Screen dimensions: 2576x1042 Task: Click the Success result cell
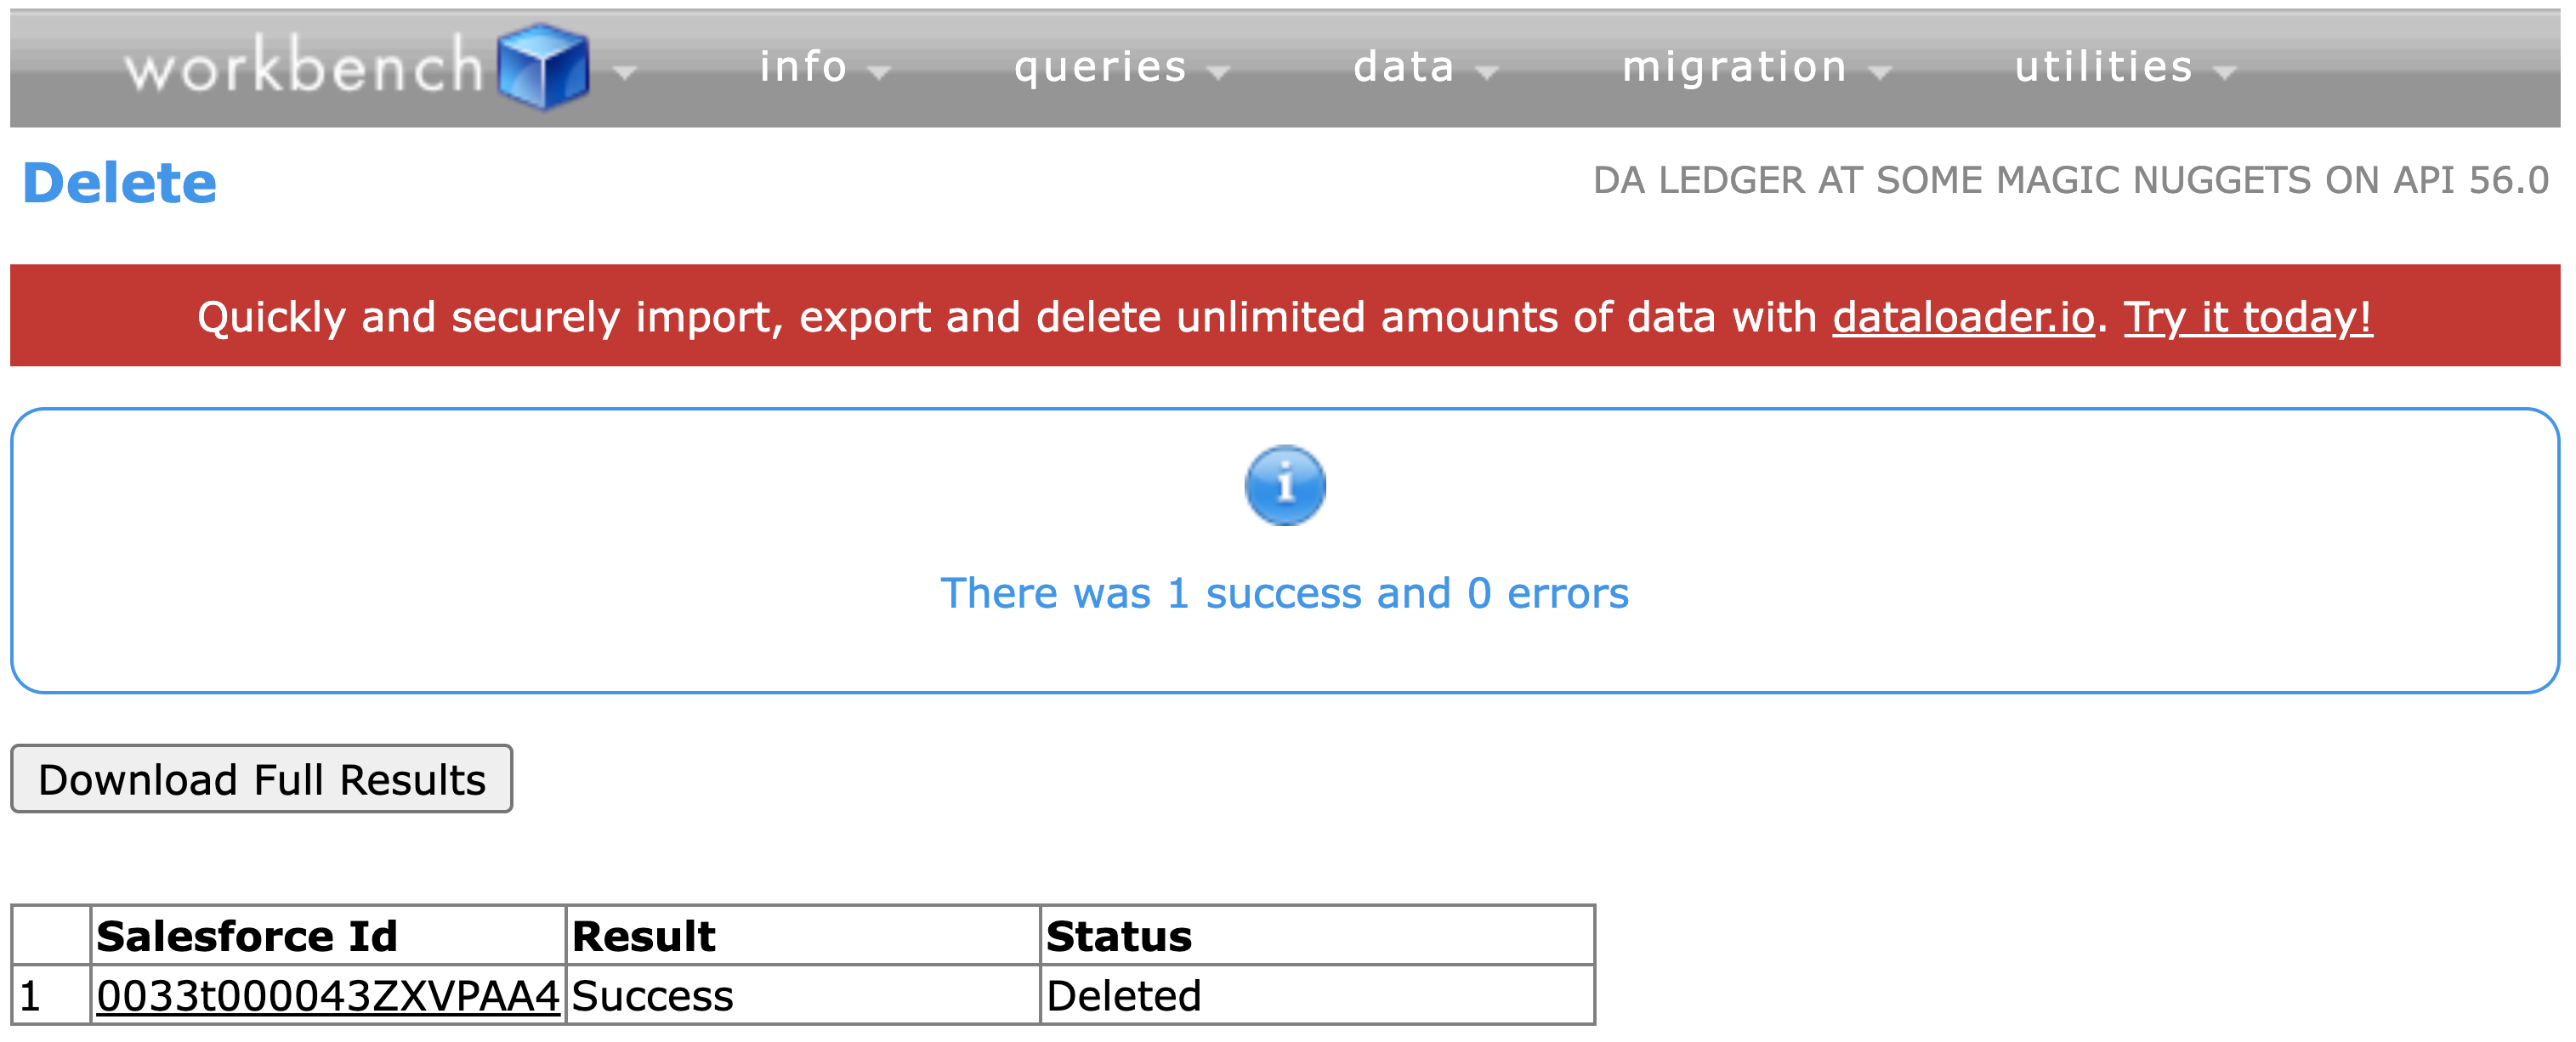tap(802, 996)
